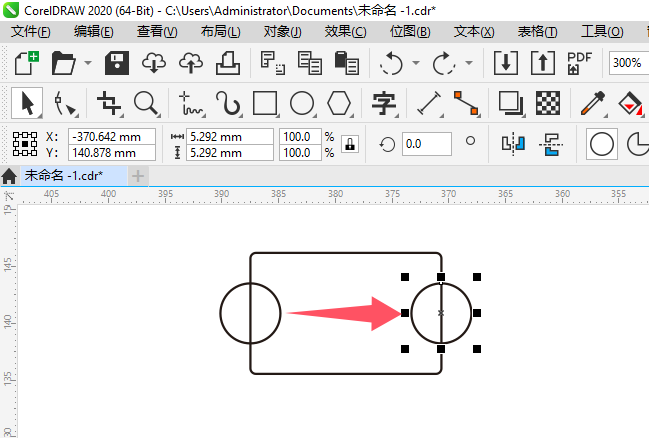Open the 位图(B) menu
Viewport: 649px width, 438px height.
(x=410, y=31)
